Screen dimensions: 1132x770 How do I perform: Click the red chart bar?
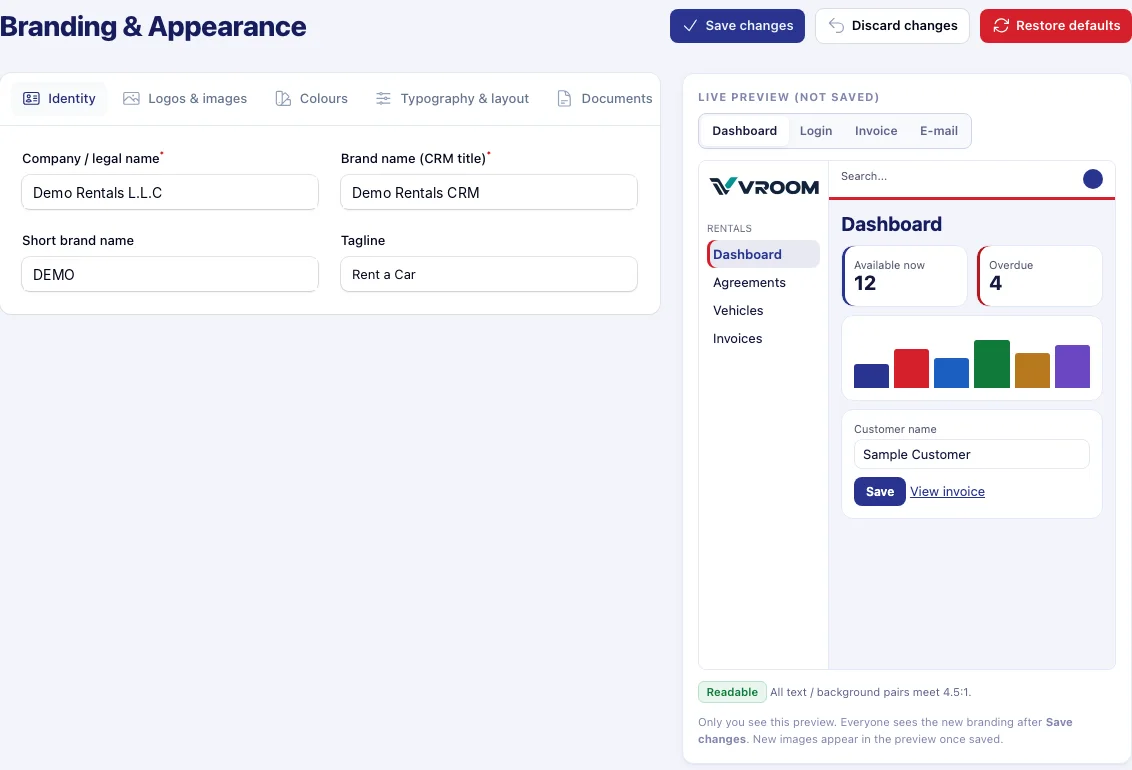pyautogui.click(x=911, y=369)
